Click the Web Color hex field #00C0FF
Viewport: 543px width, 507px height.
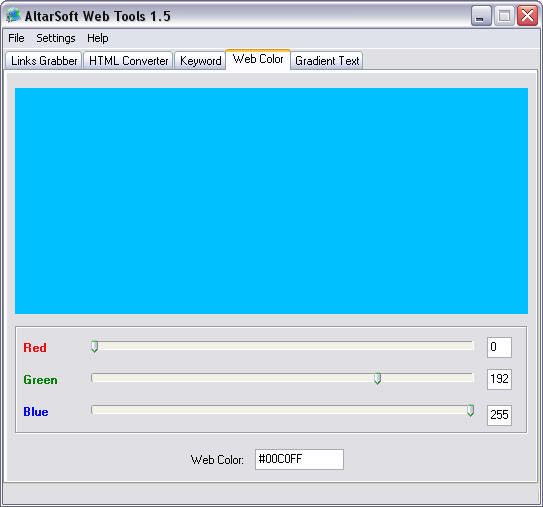[299, 459]
